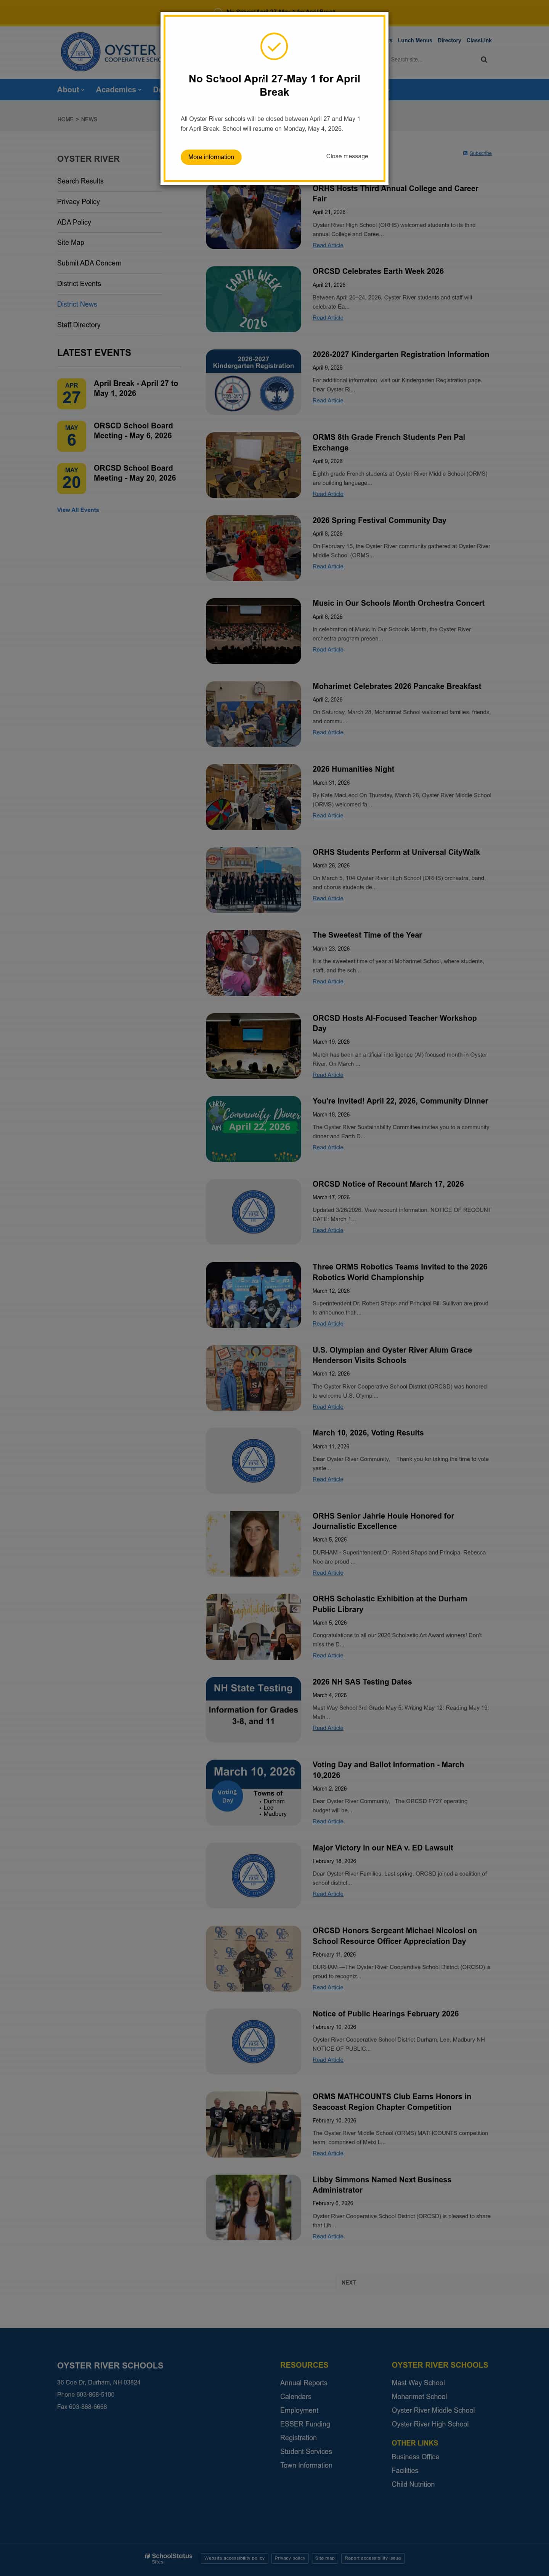
Task: Open the April Break event title
Action: 136,388
